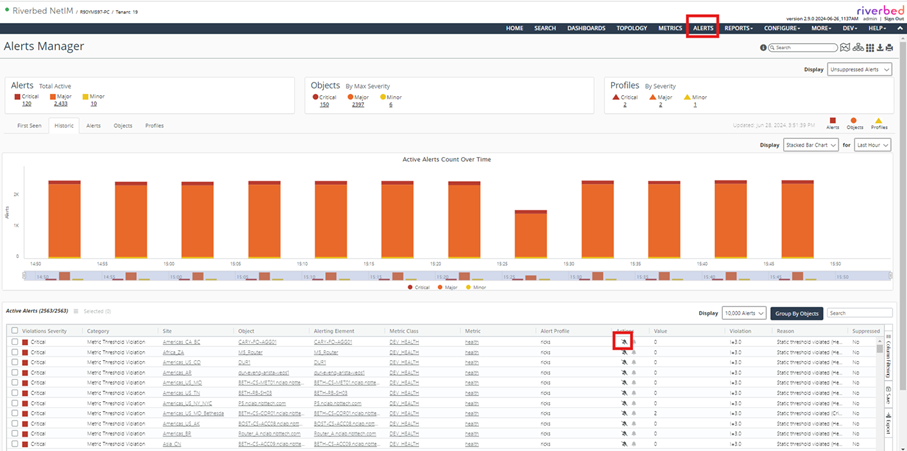The width and height of the screenshot is (907, 451).
Task: Open the topology groups icon
Action: [x=858, y=48]
